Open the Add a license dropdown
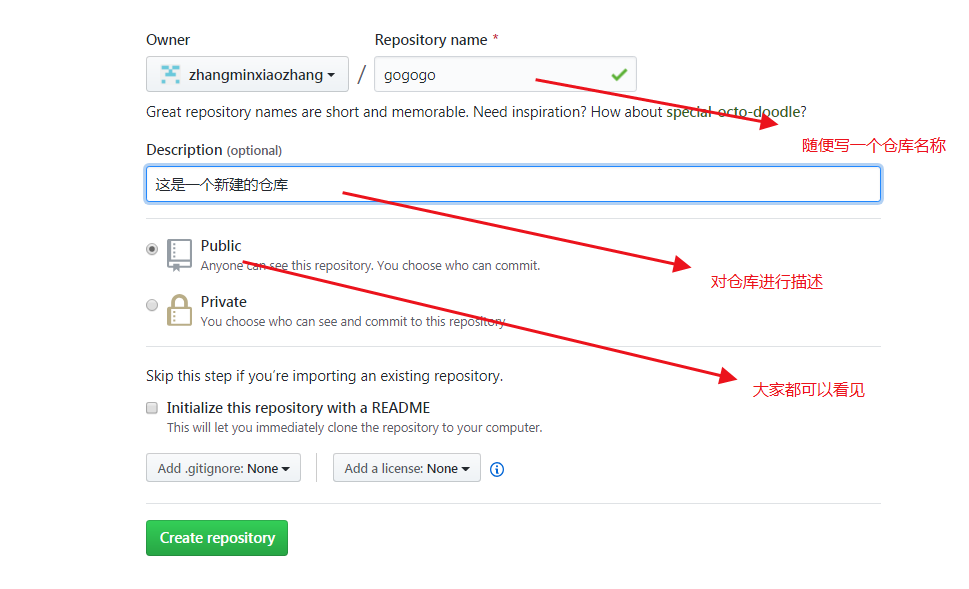Screen dimensions: 969x589 click(x=407, y=468)
